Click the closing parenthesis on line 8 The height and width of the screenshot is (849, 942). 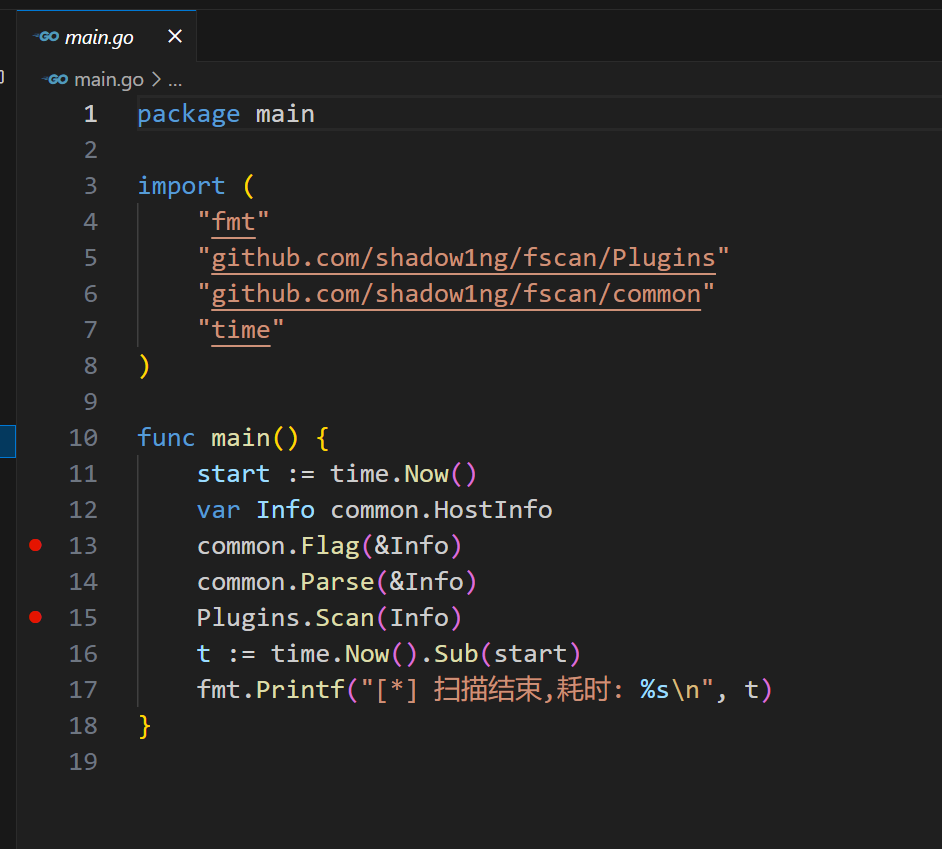(144, 366)
